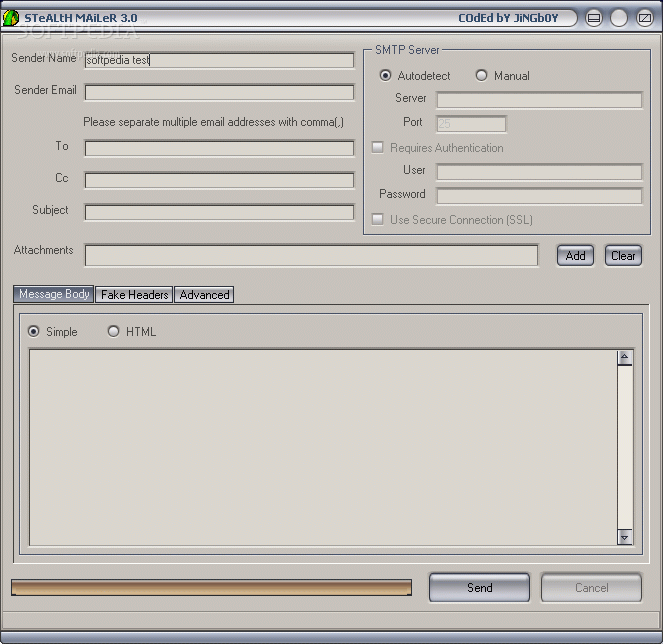Click the SMTP Password field
663x644 pixels.
tap(540, 196)
